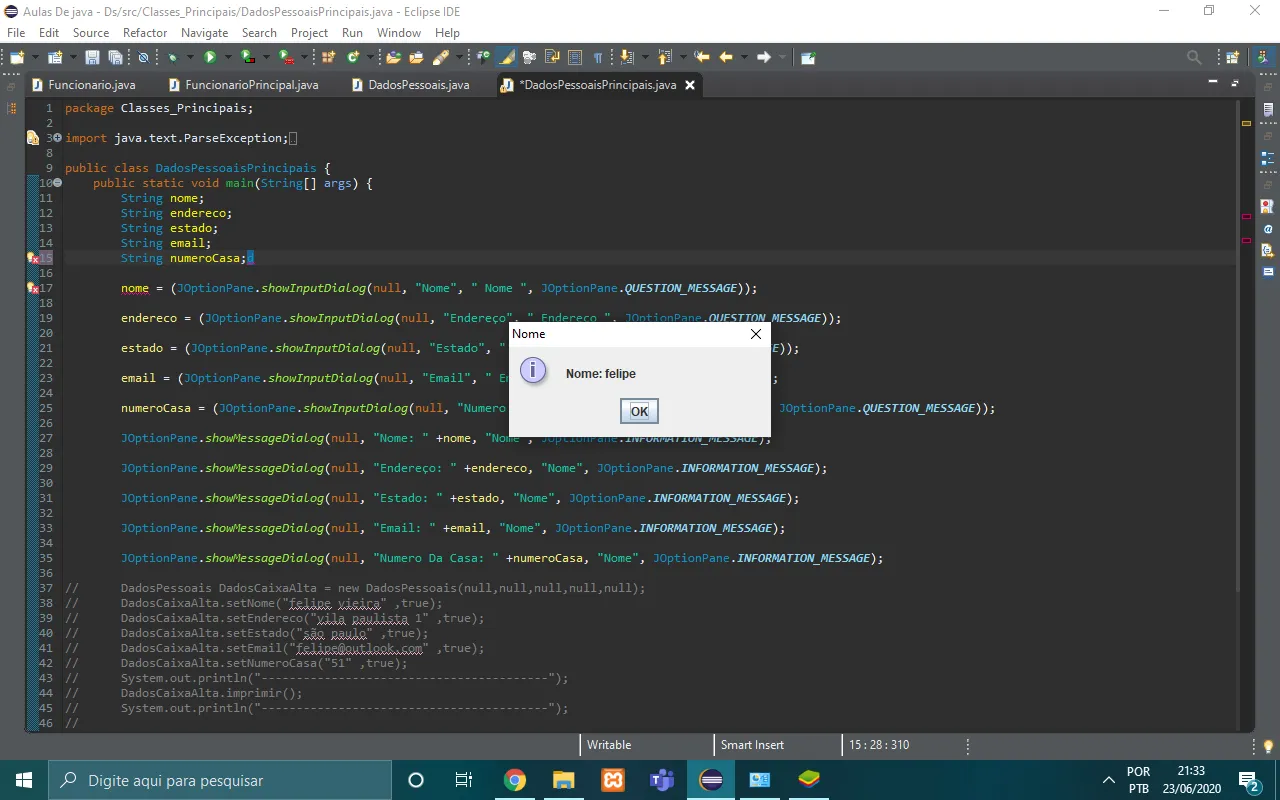
Task: Switch to the FuncionarioPrincipal.java tab
Action: tap(250, 85)
